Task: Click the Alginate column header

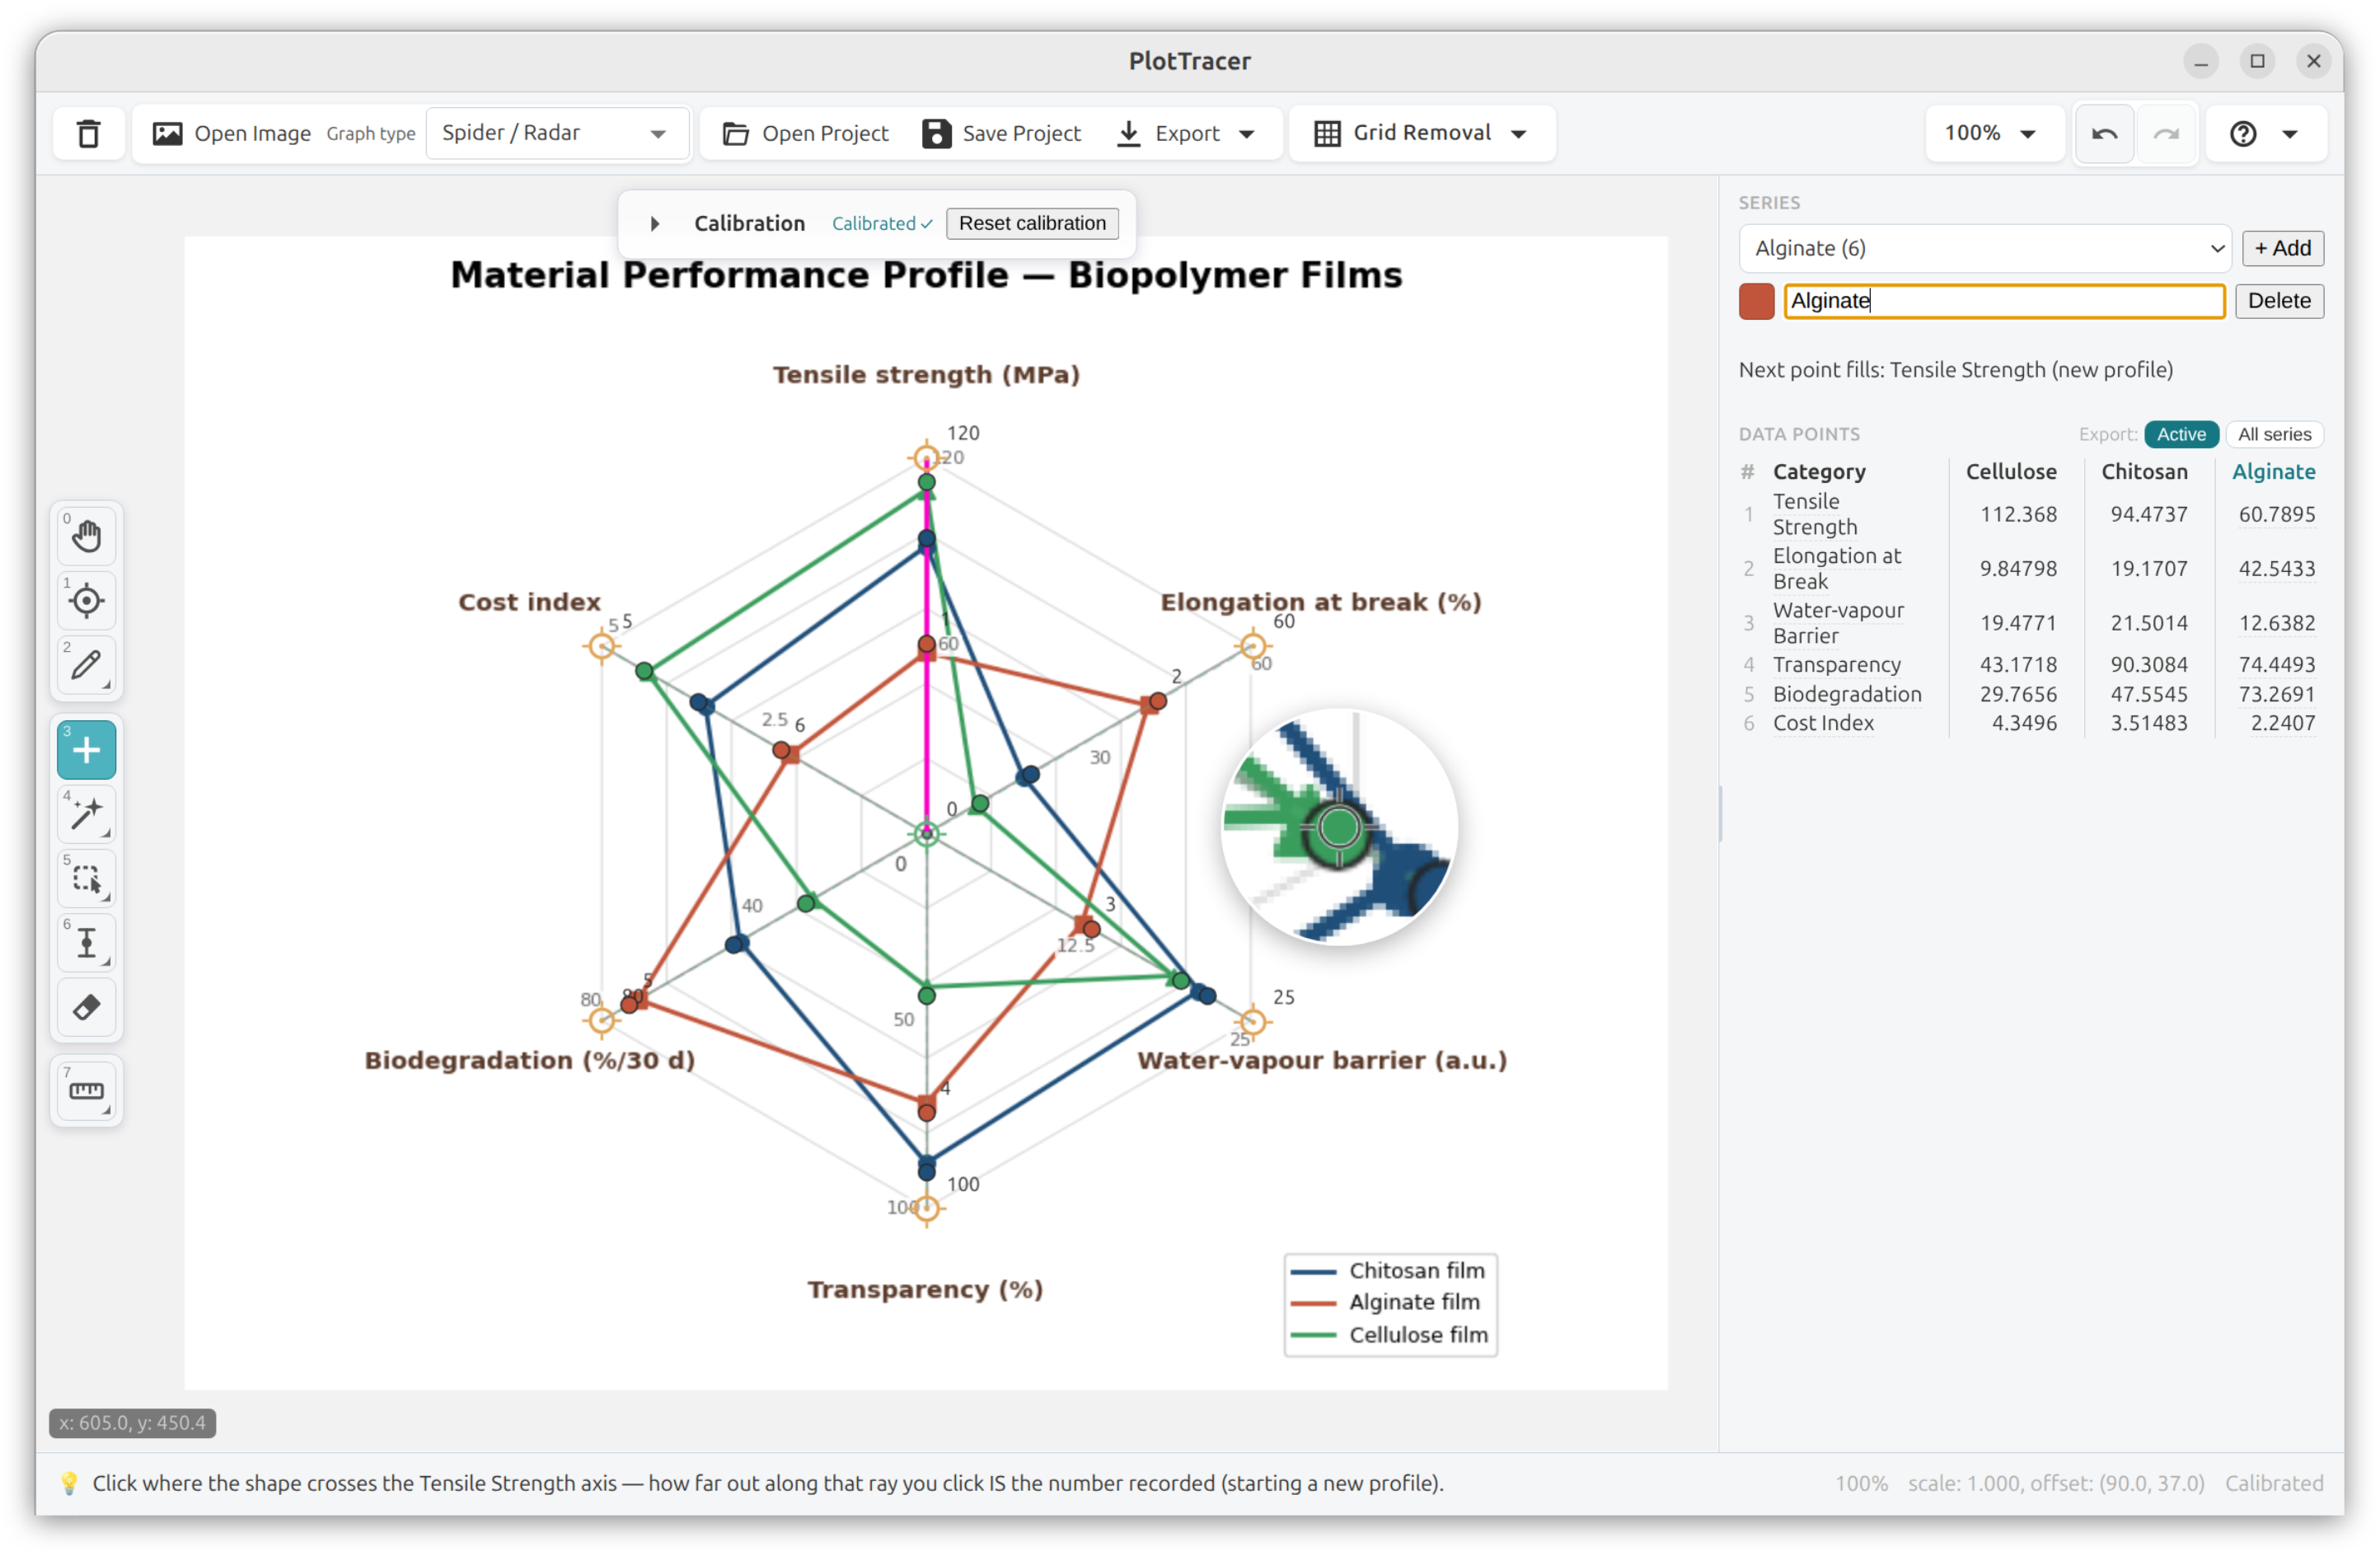Action: (x=2273, y=472)
